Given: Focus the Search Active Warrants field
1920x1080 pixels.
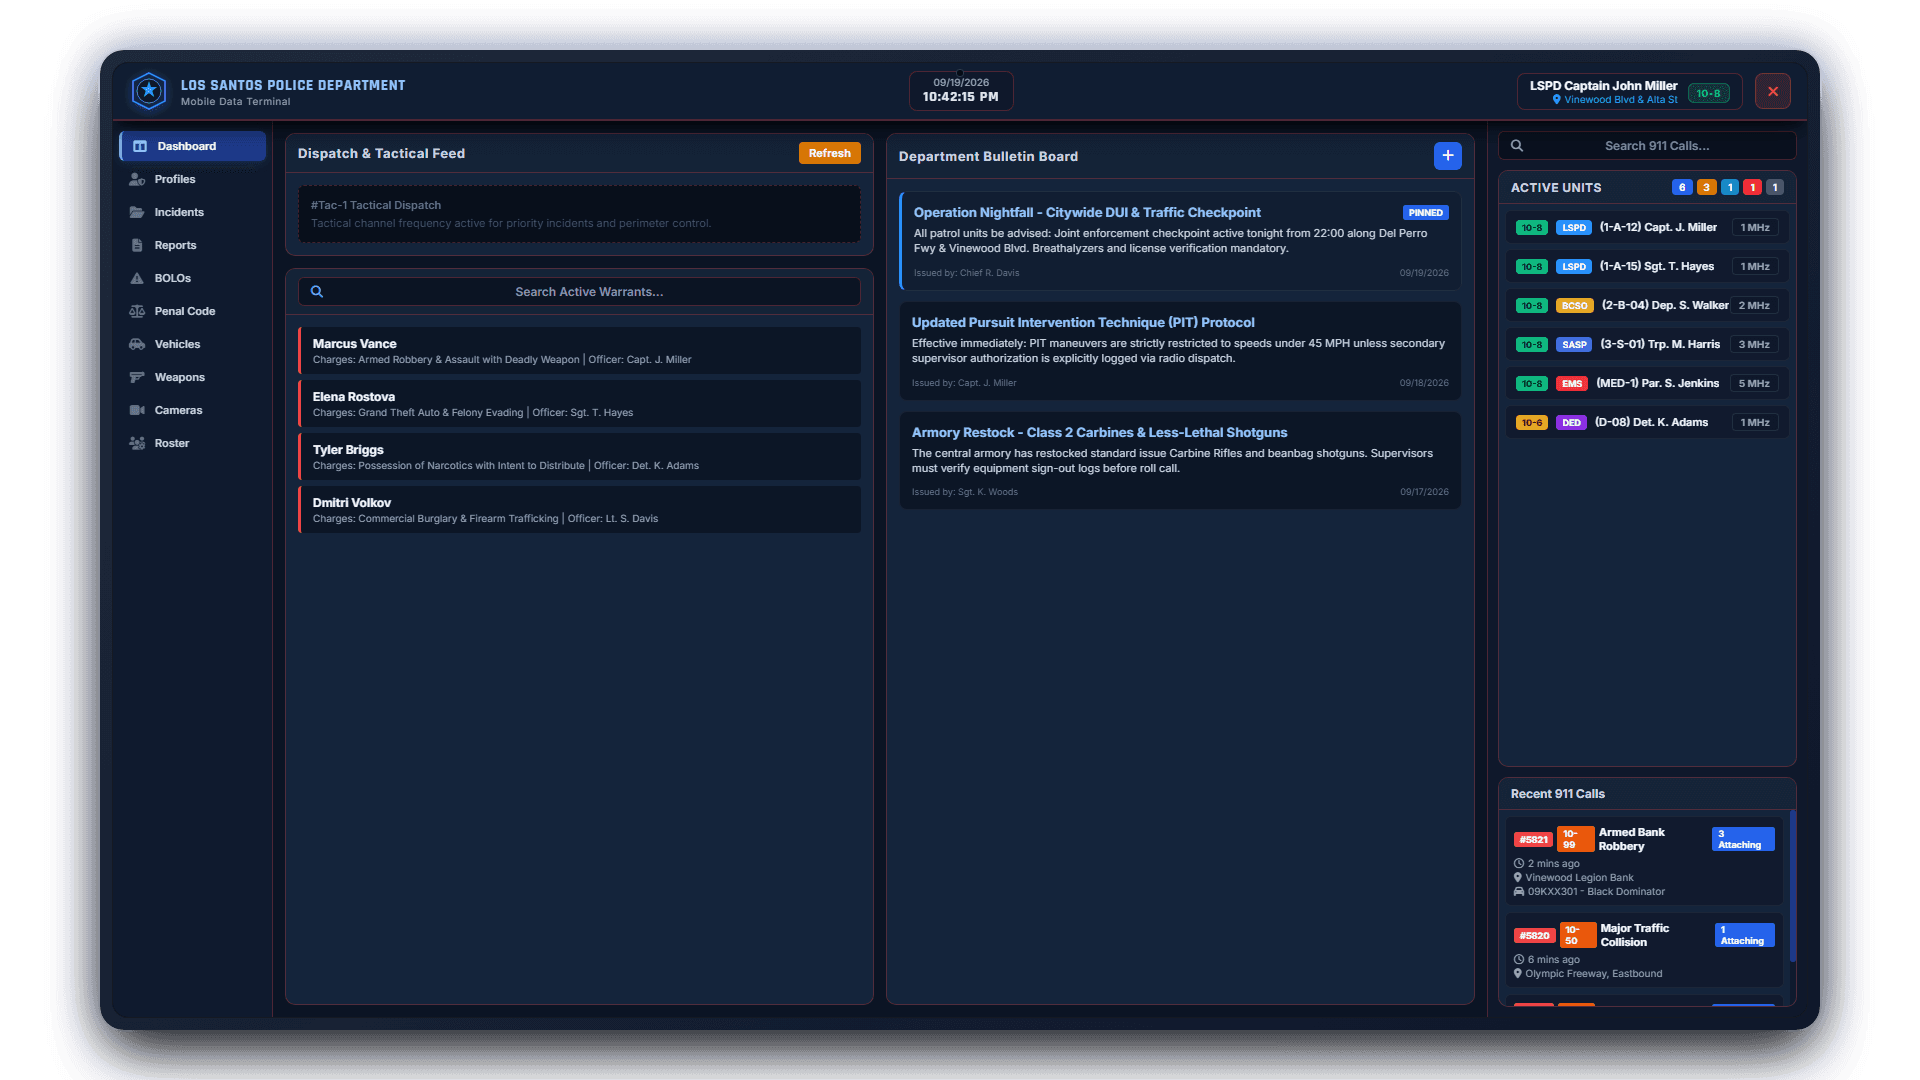Looking at the screenshot, I should (579, 292).
